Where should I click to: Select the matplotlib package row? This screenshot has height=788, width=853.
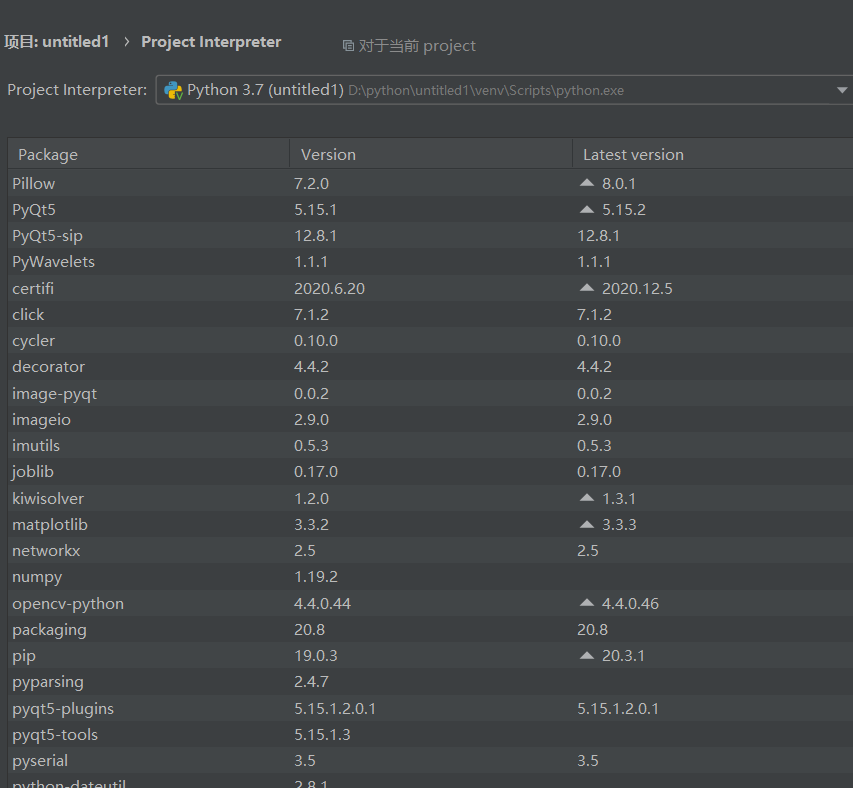point(431,524)
